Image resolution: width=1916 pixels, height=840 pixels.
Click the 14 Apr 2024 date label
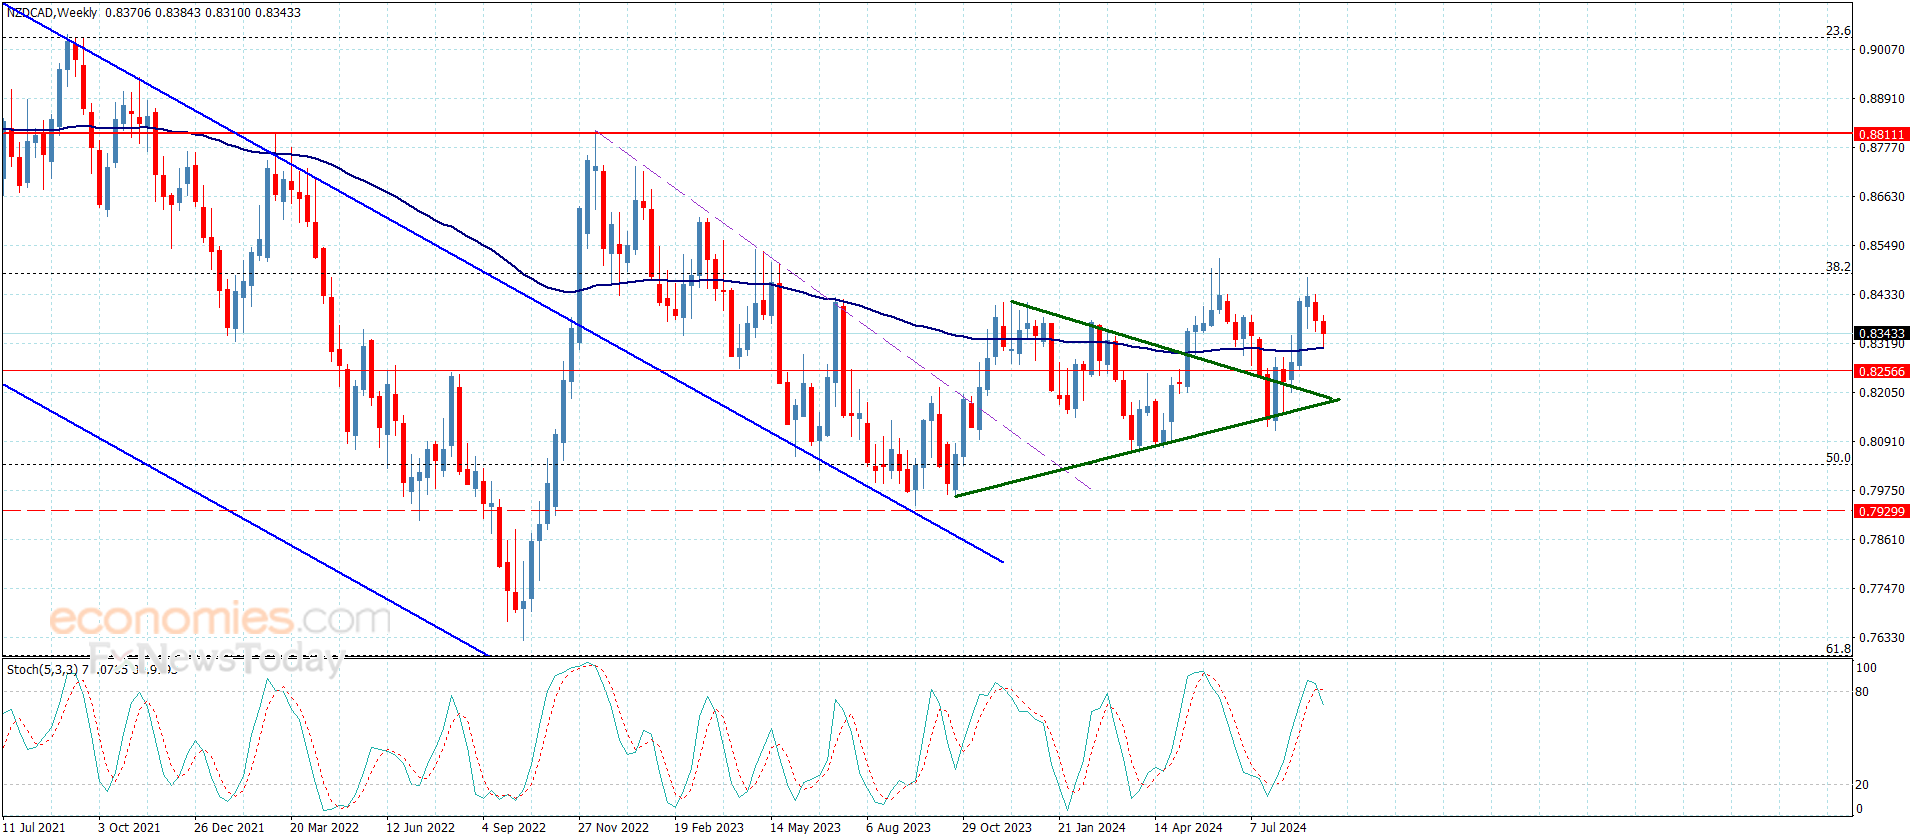(x=1188, y=827)
